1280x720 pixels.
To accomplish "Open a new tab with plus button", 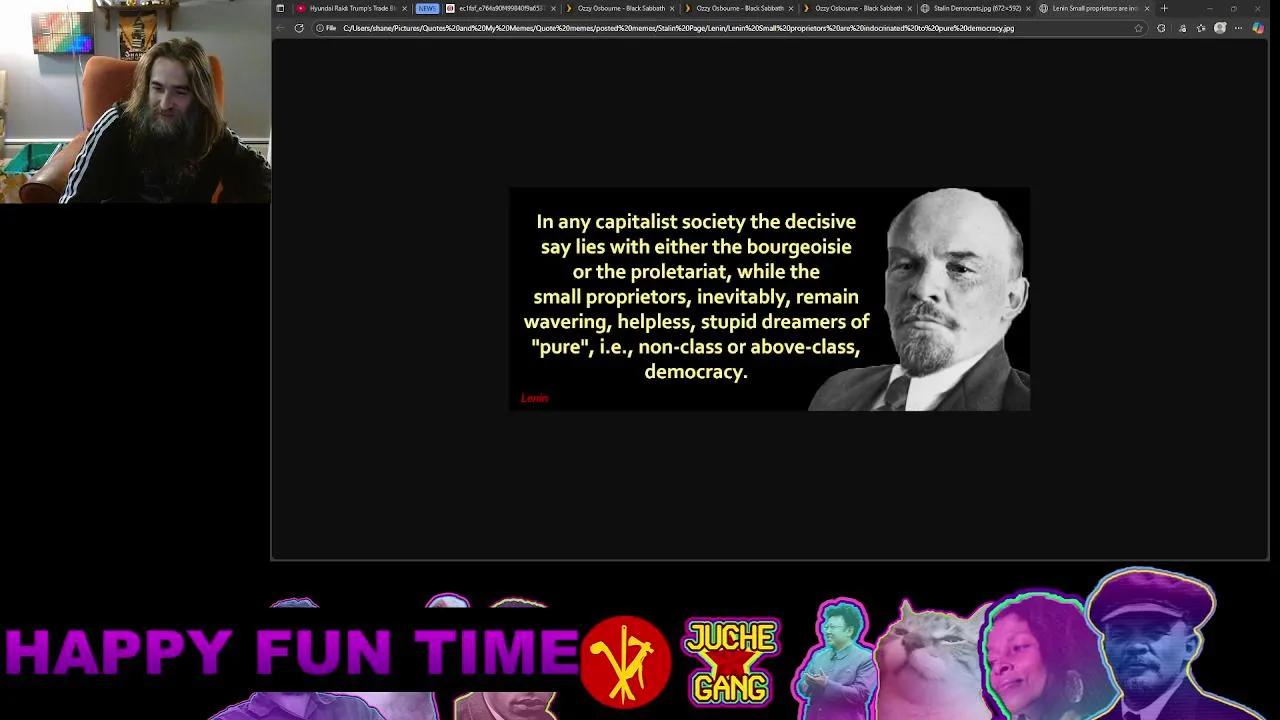I will 1164,8.
